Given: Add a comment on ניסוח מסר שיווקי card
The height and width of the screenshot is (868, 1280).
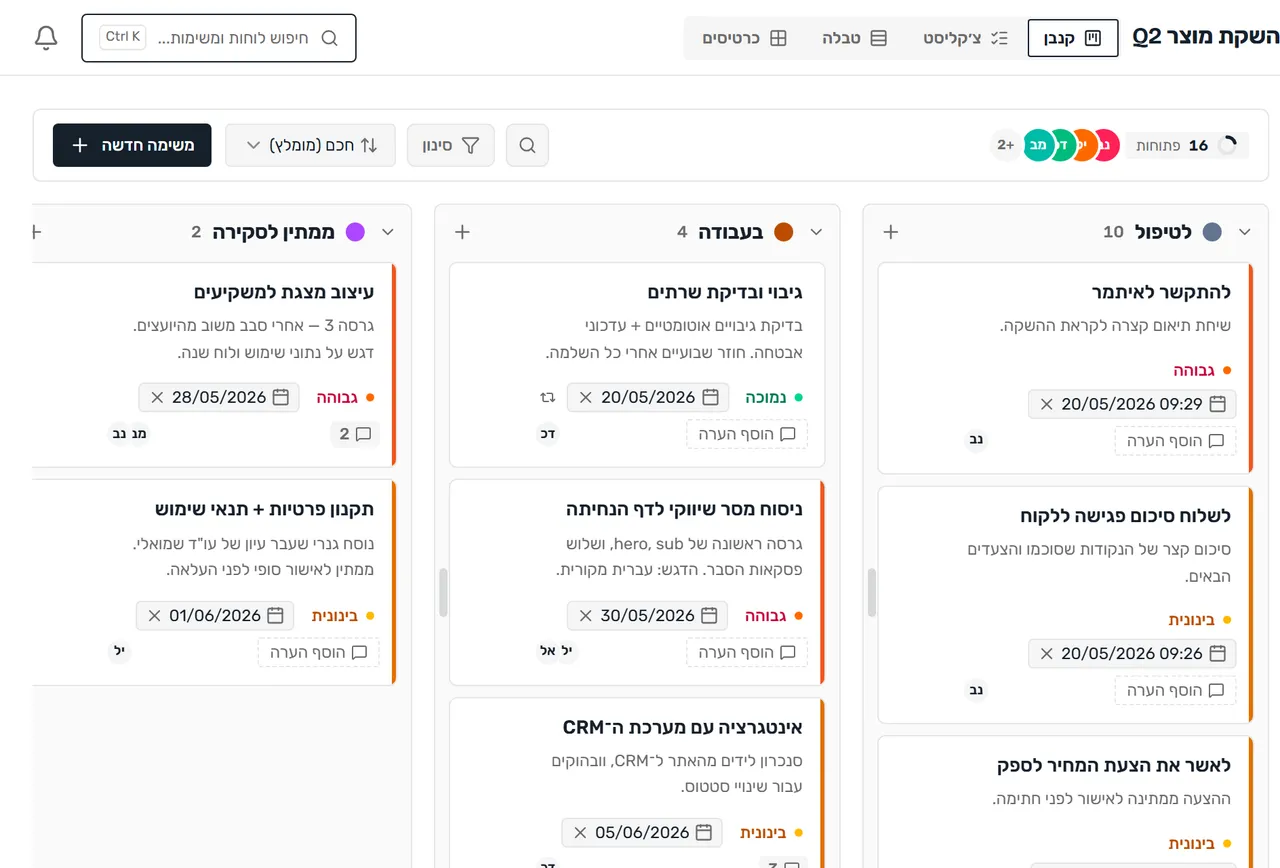Looking at the screenshot, I should [746, 652].
